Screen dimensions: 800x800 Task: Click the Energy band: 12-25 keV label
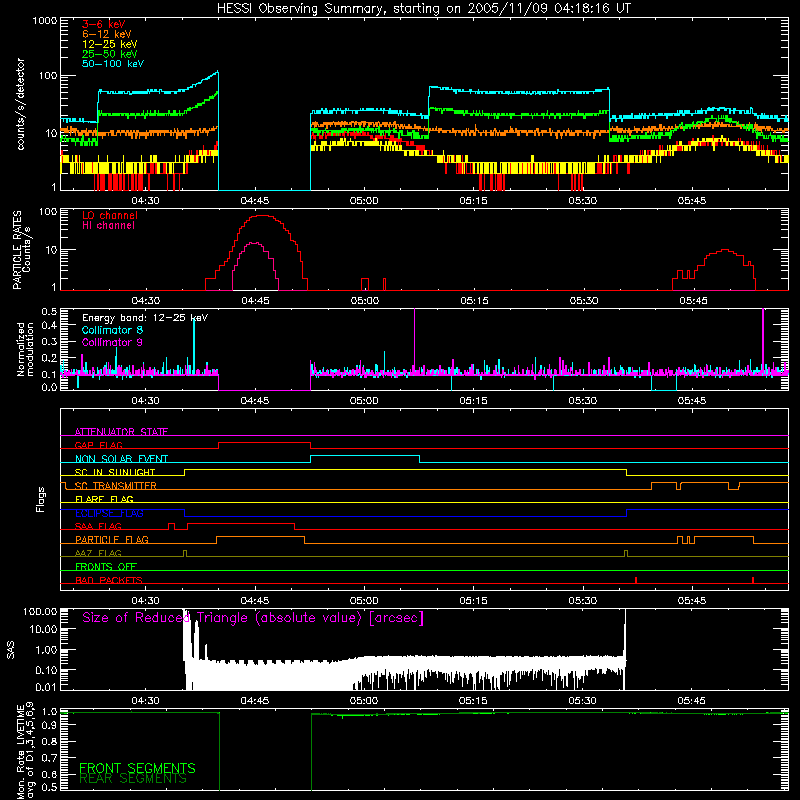coord(145,318)
